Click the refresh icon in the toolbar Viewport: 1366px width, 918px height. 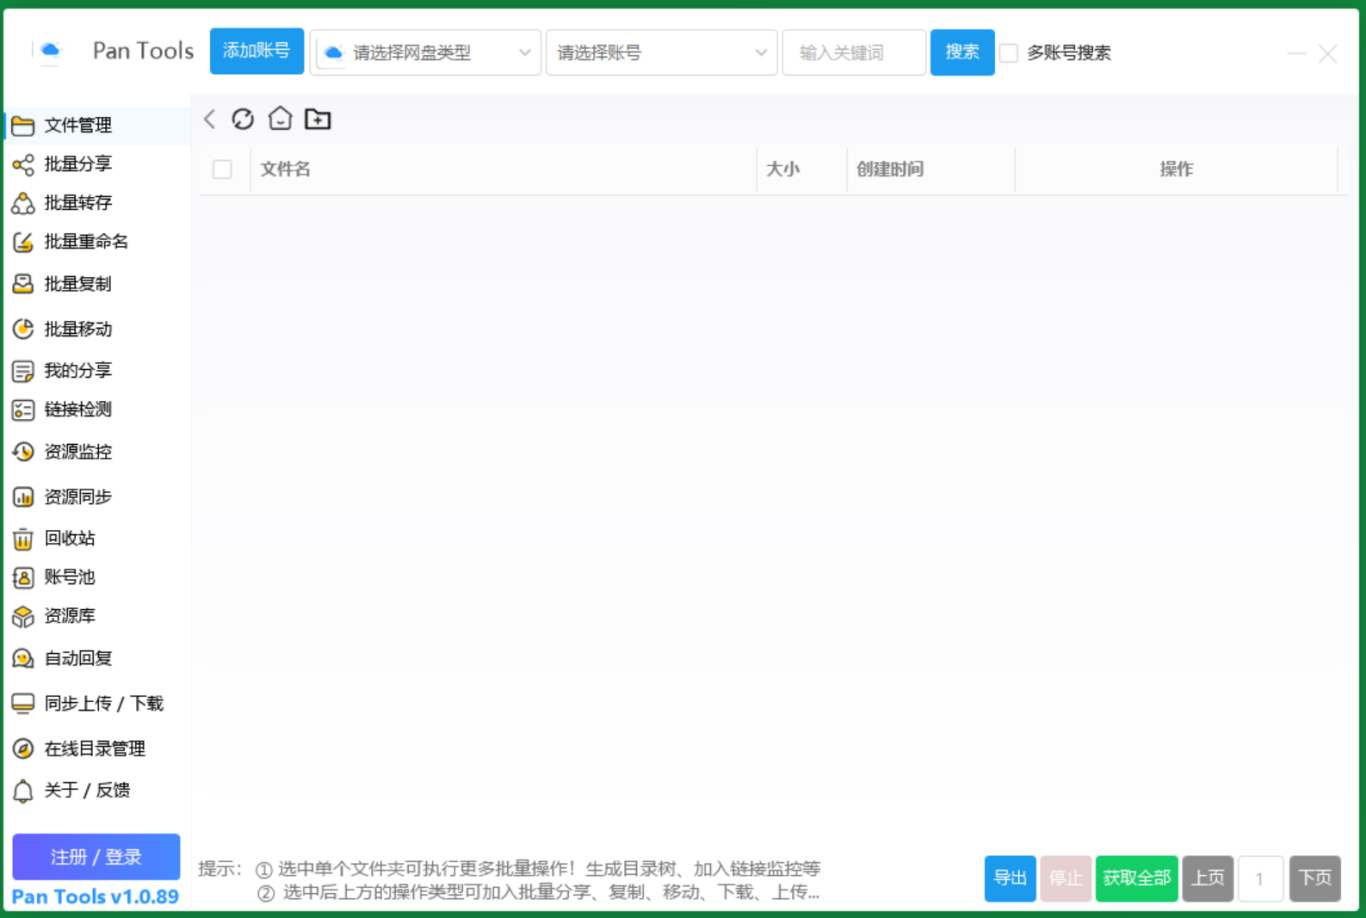click(243, 118)
